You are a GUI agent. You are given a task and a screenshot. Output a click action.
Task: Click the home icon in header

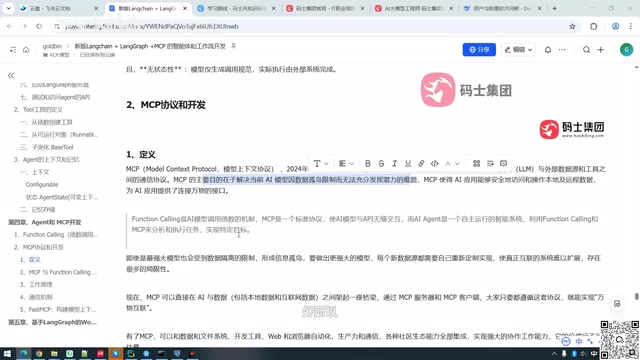pos(26,50)
